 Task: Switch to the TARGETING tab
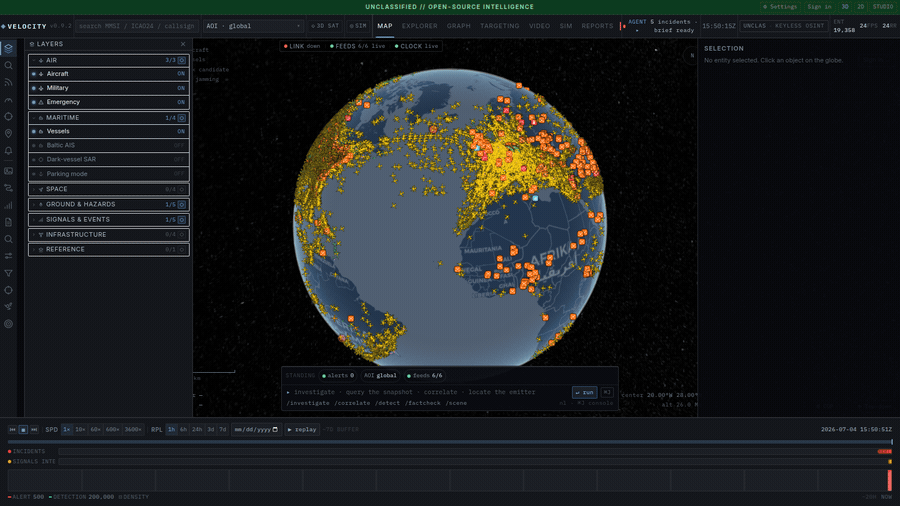(x=499, y=26)
